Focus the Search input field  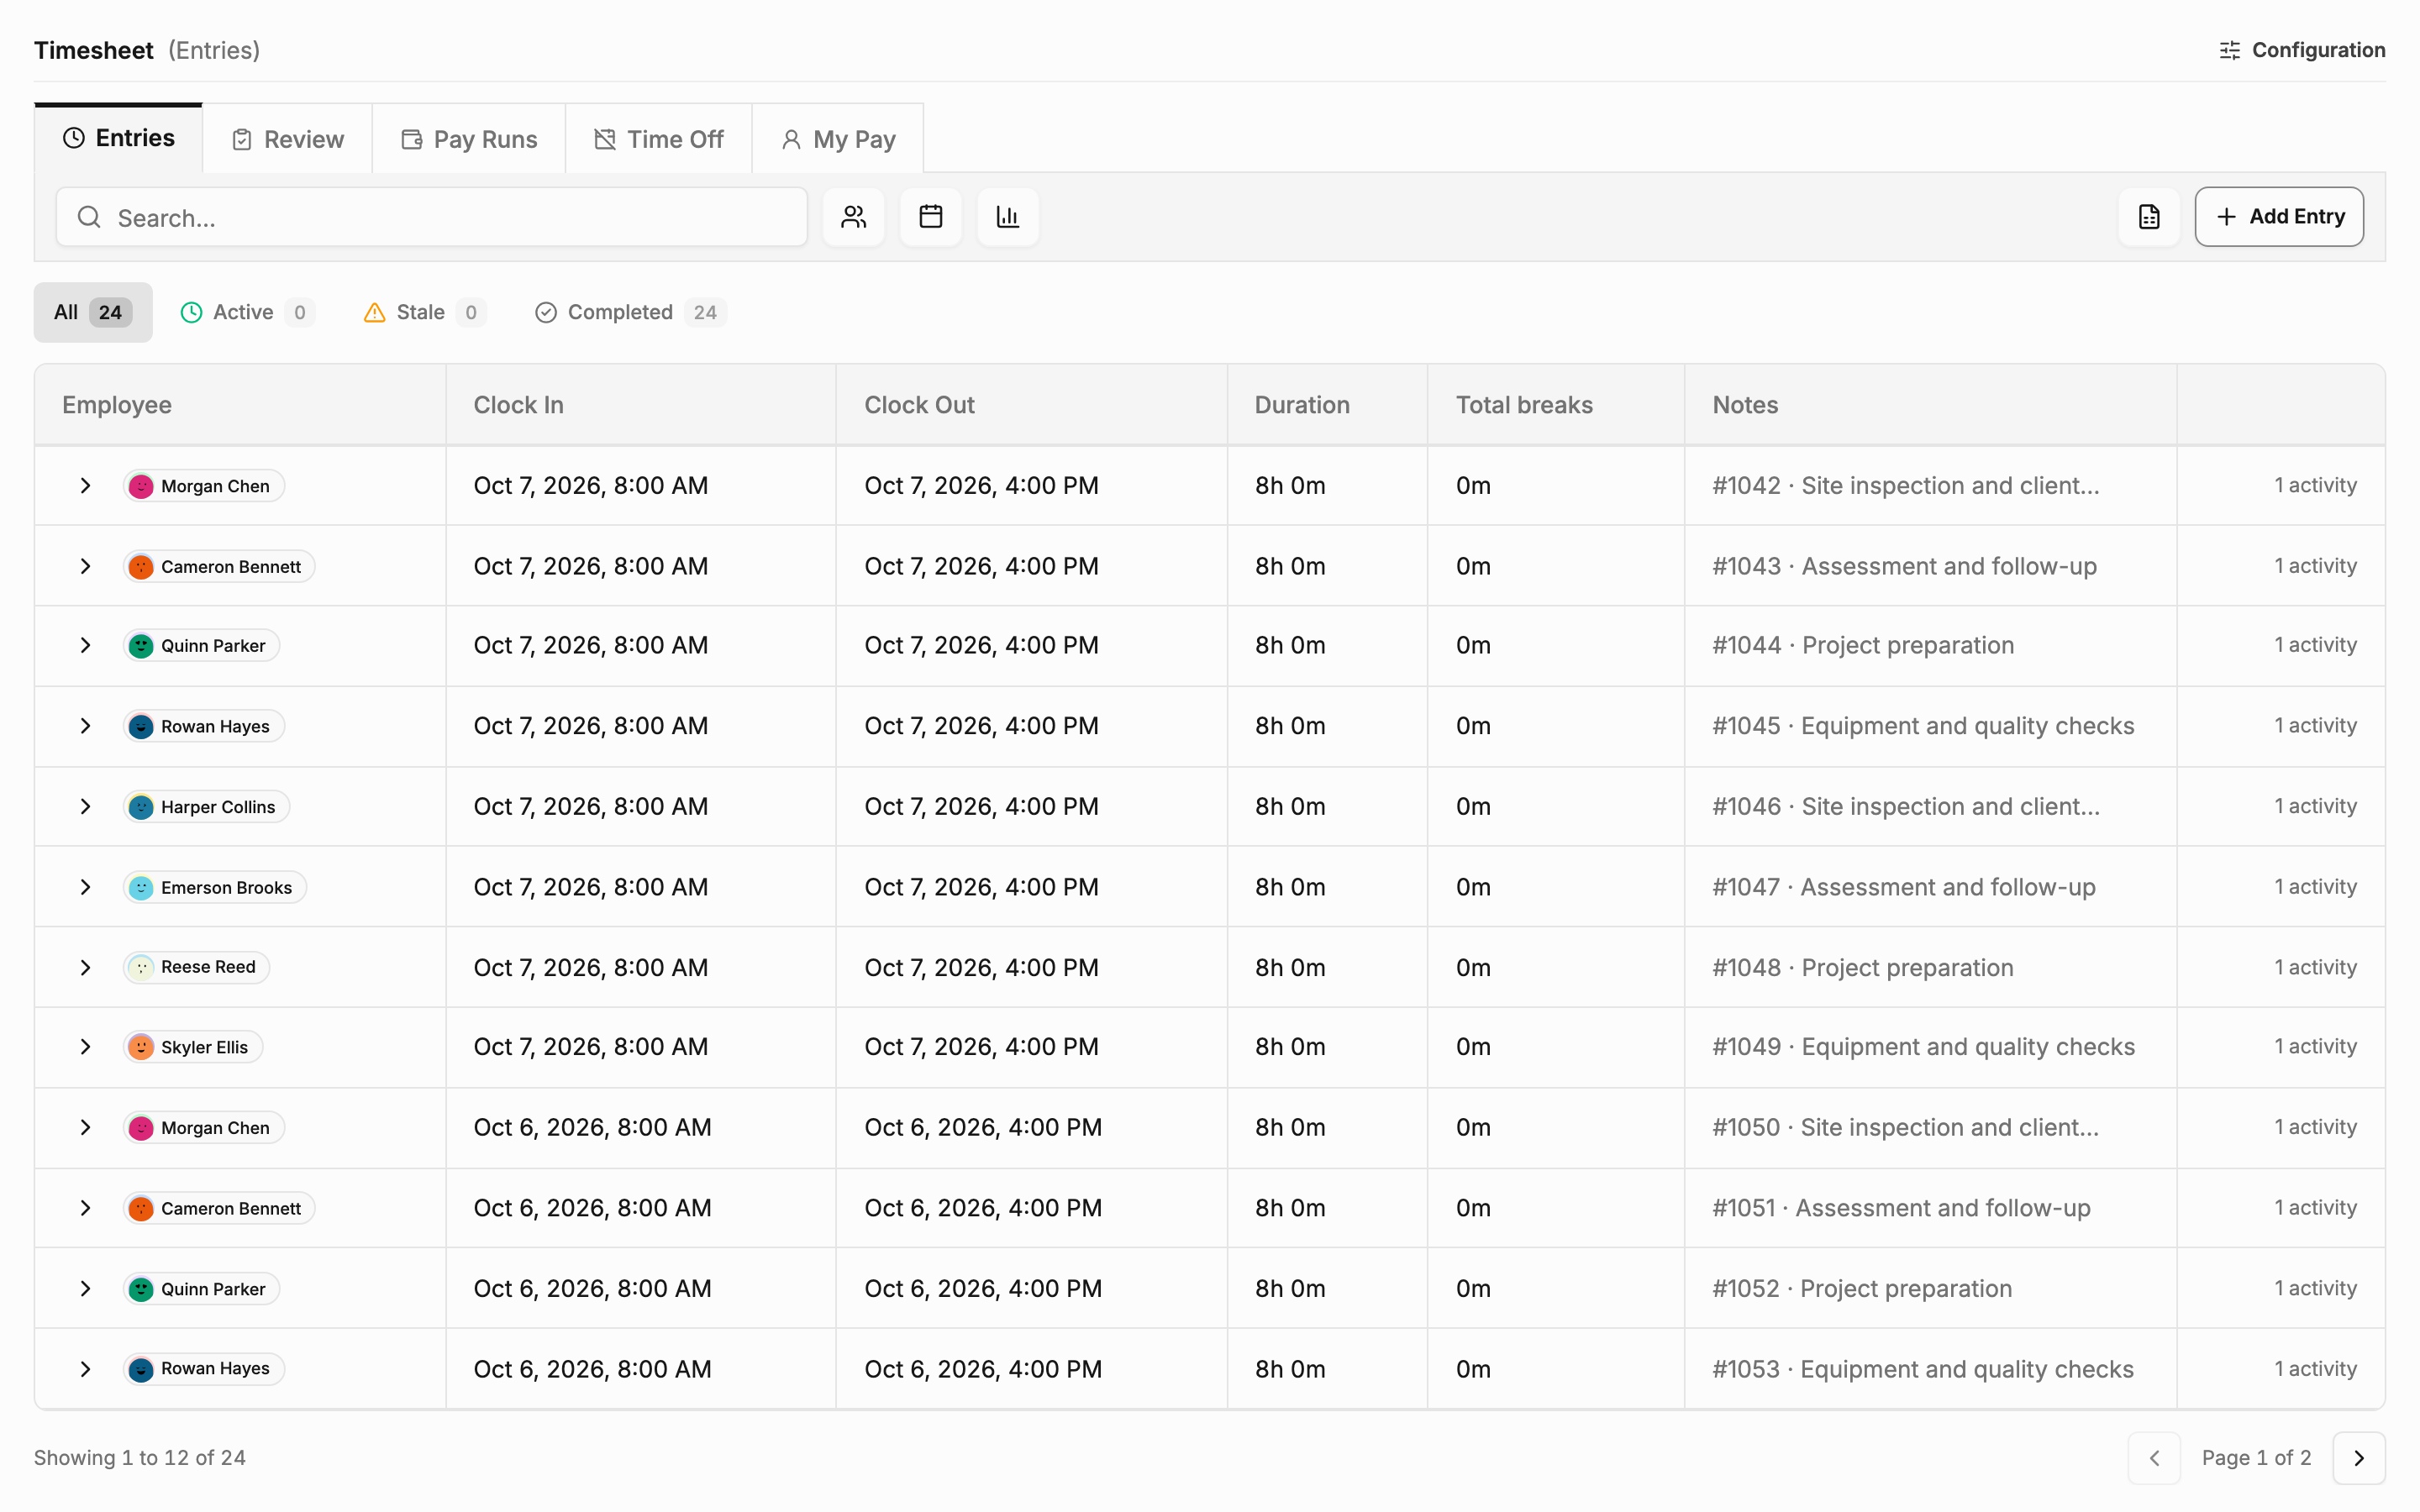coord(431,217)
